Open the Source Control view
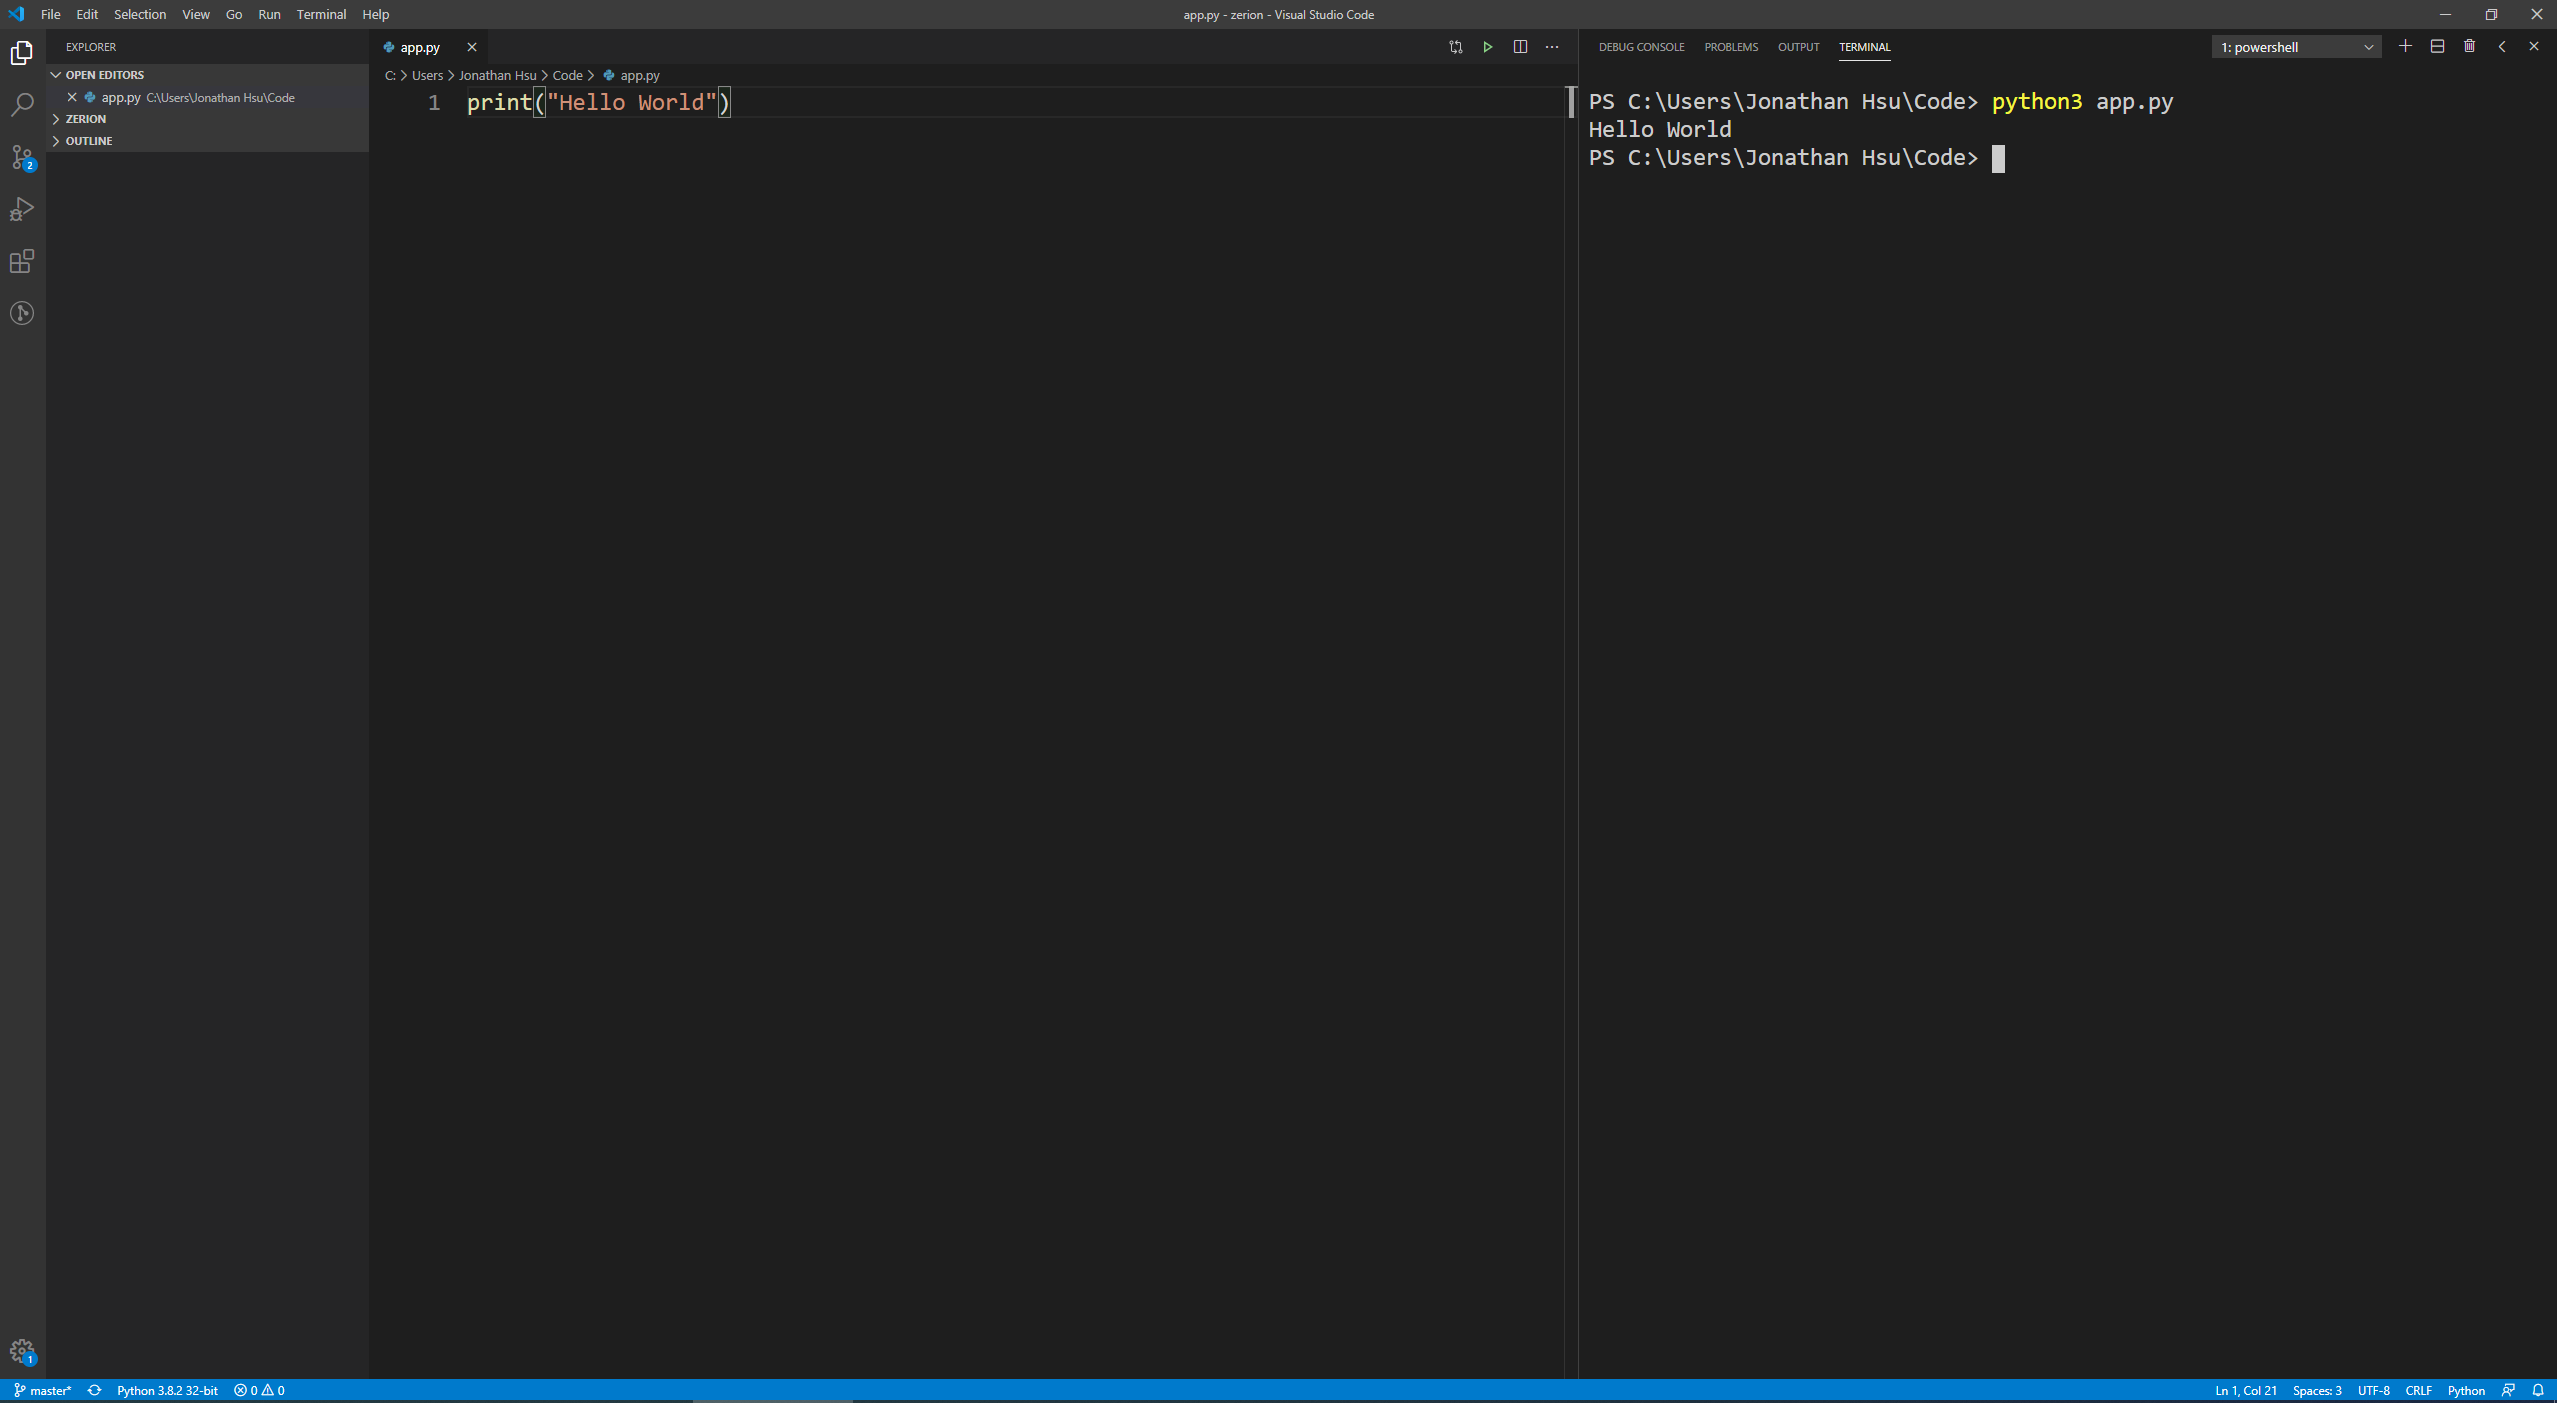Screen dimensions: 2557x1403 (22, 157)
